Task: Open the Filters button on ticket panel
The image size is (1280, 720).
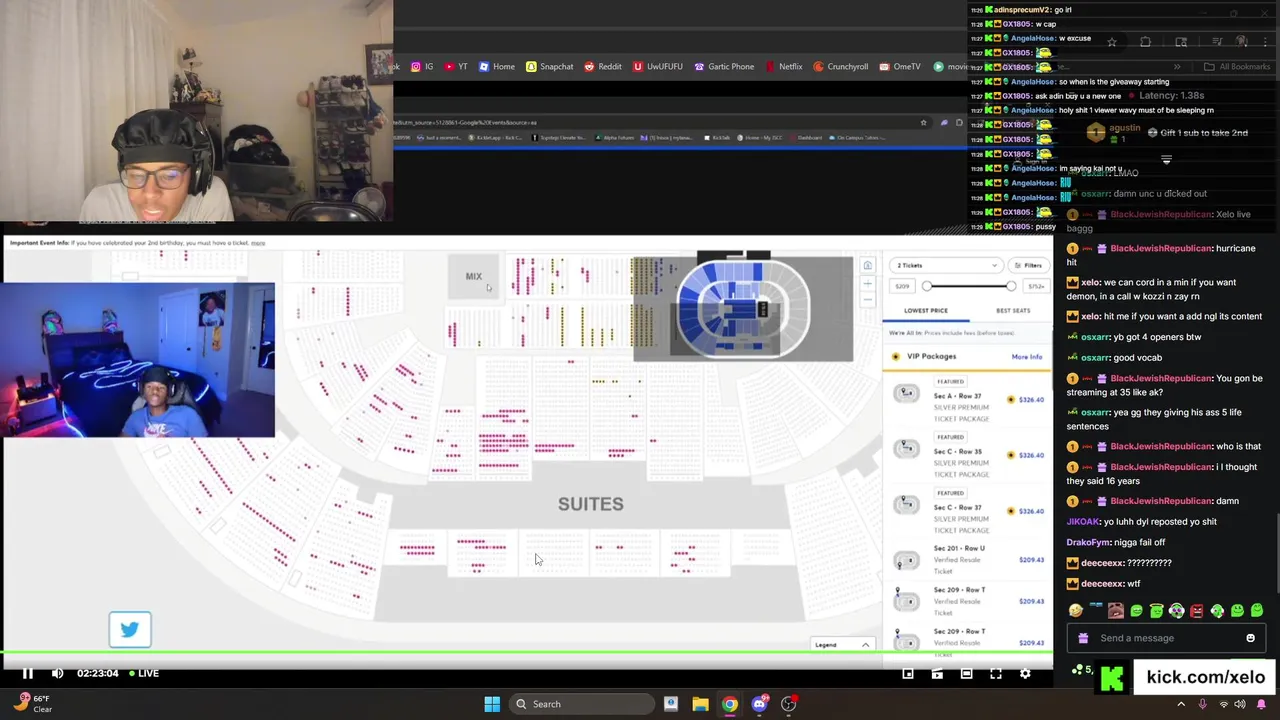Action: [1028, 265]
